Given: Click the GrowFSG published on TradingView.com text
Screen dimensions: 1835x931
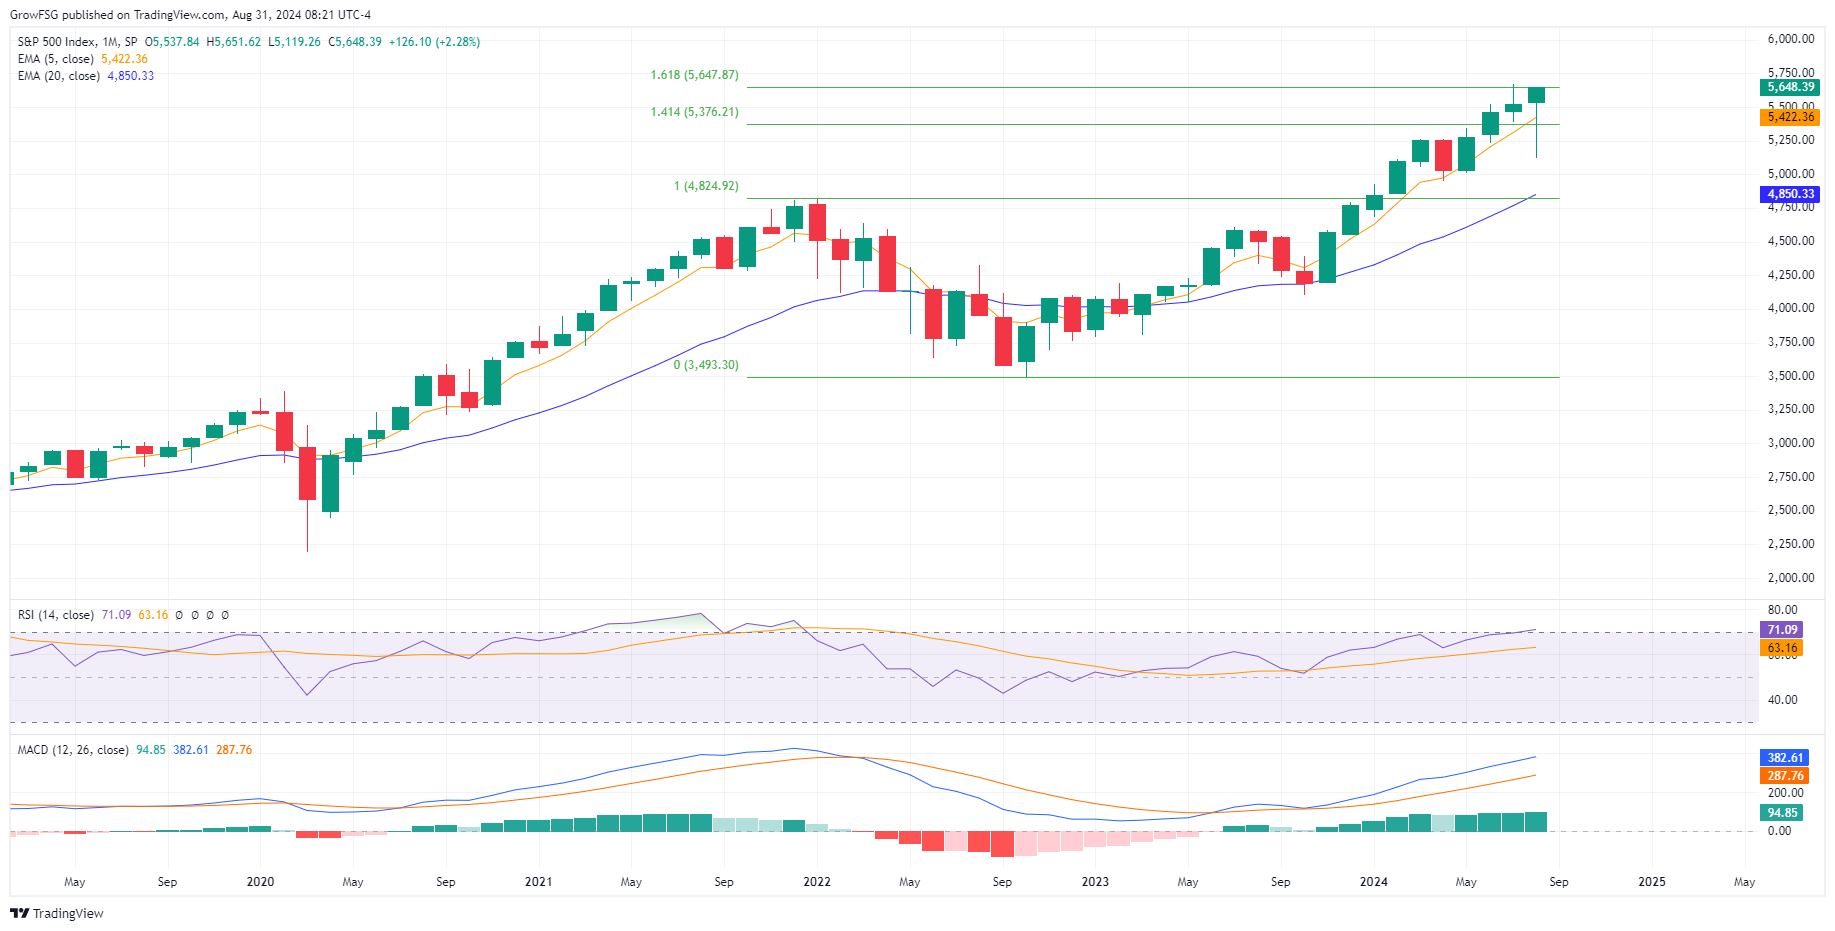Looking at the screenshot, I should tap(117, 15).
